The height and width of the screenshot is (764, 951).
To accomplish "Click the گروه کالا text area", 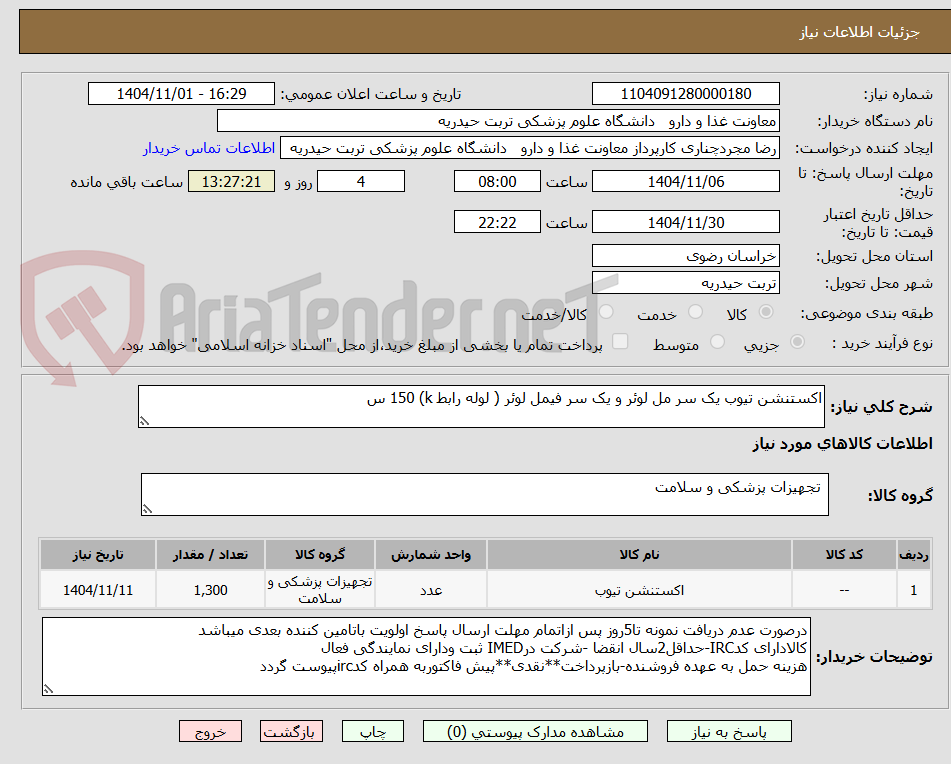I will pyautogui.click(x=485, y=495).
